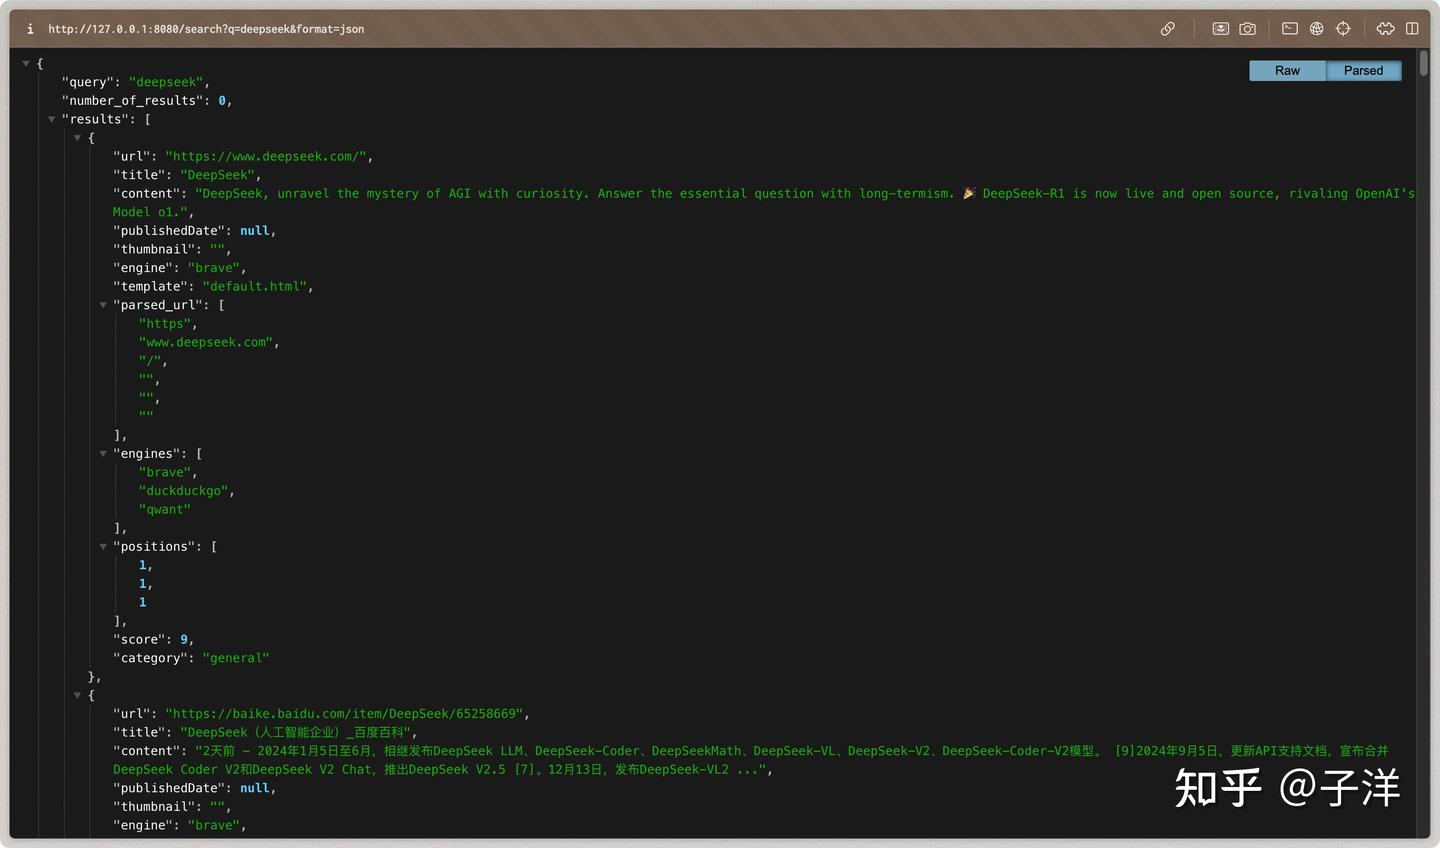This screenshot has height=848, width=1440.
Task: Click the picture capture icon in the toolbar
Action: pyautogui.click(x=1221, y=29)
